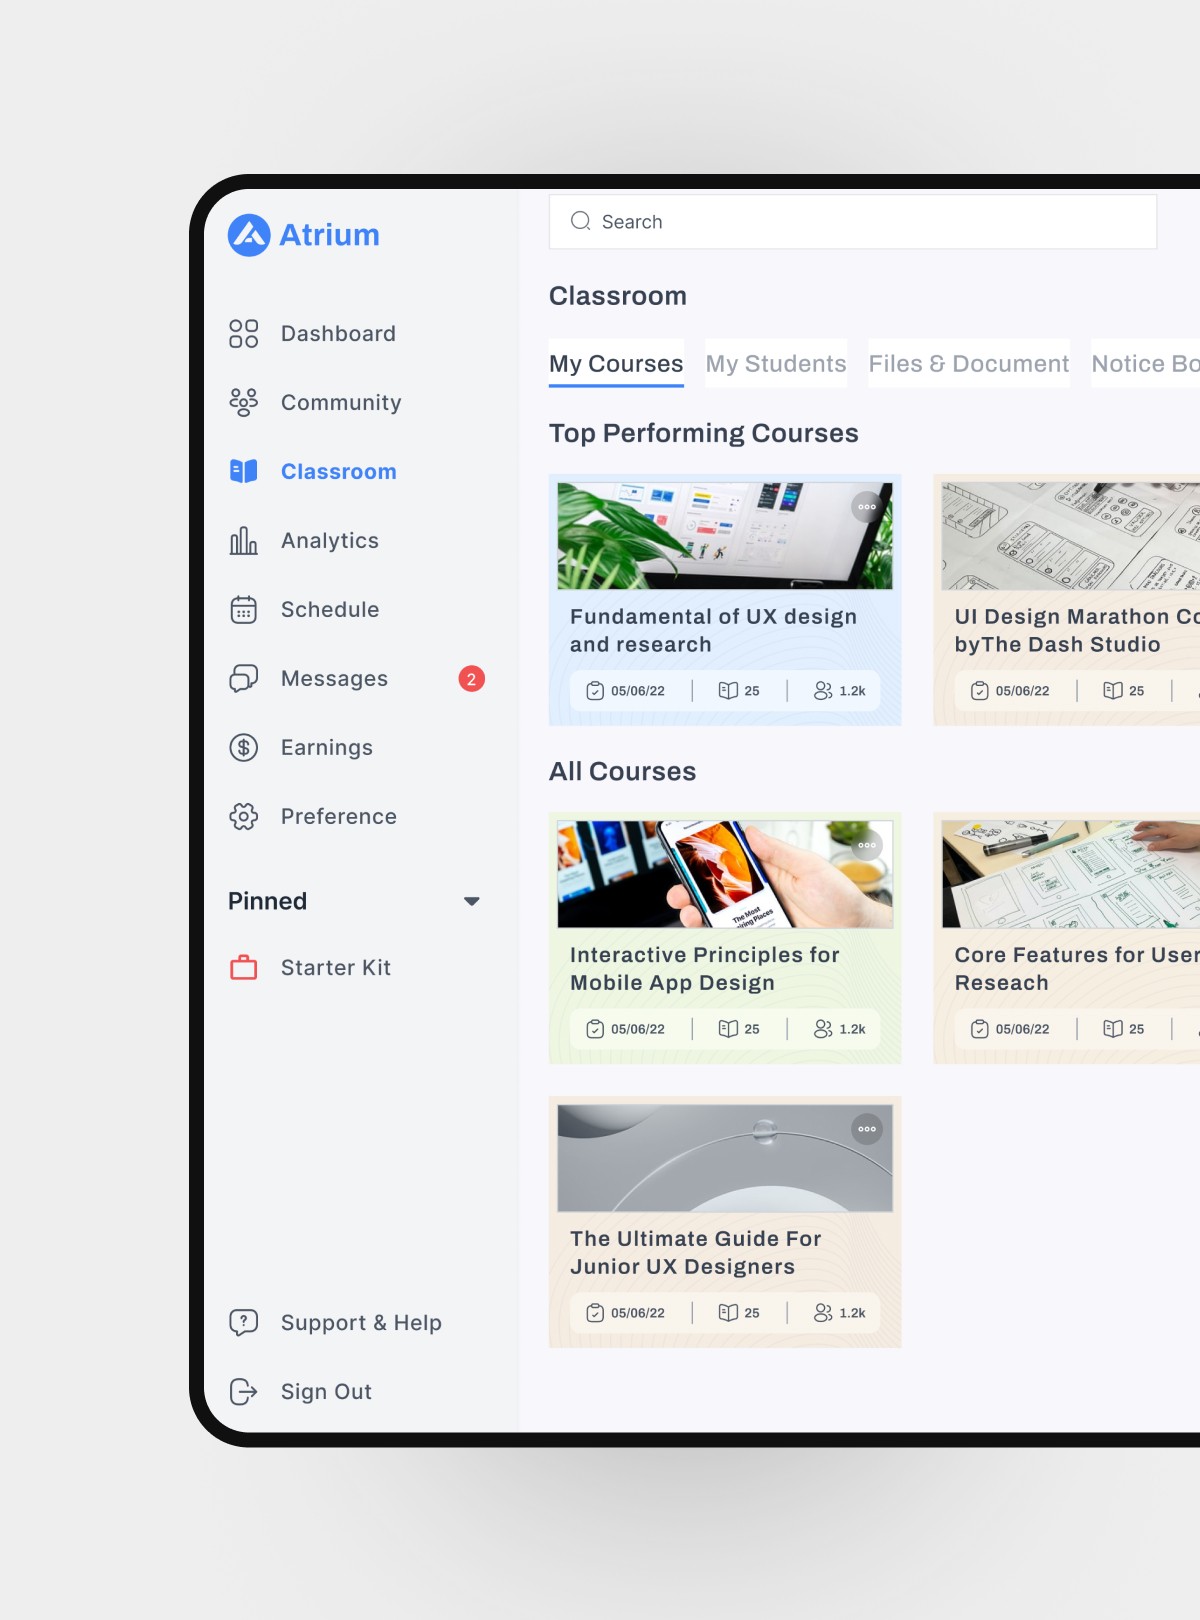Open Messages from sidebar
Image resolution: width=1200 pixels, height=1620 pixels.
click(x=334, y=679)
